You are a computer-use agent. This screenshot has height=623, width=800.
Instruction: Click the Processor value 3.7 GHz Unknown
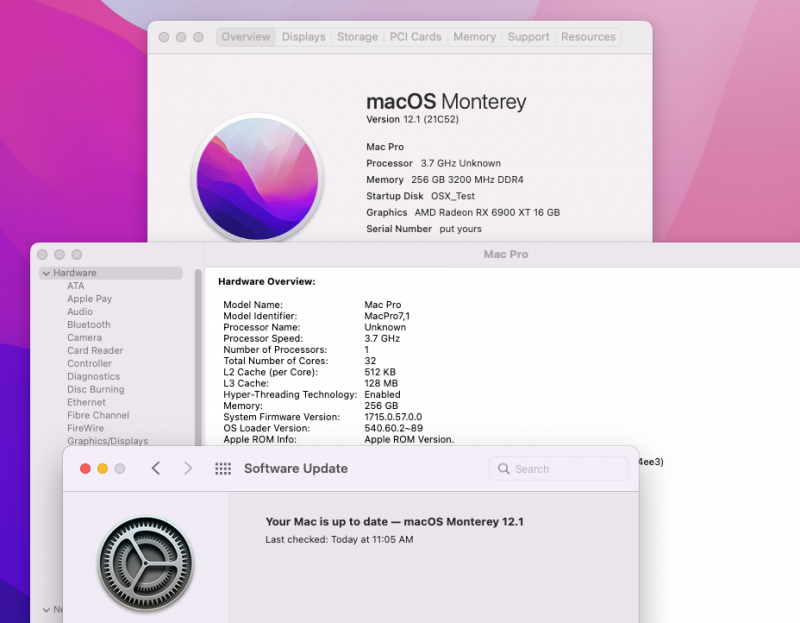pyautogui.click(x=461, y=163)
